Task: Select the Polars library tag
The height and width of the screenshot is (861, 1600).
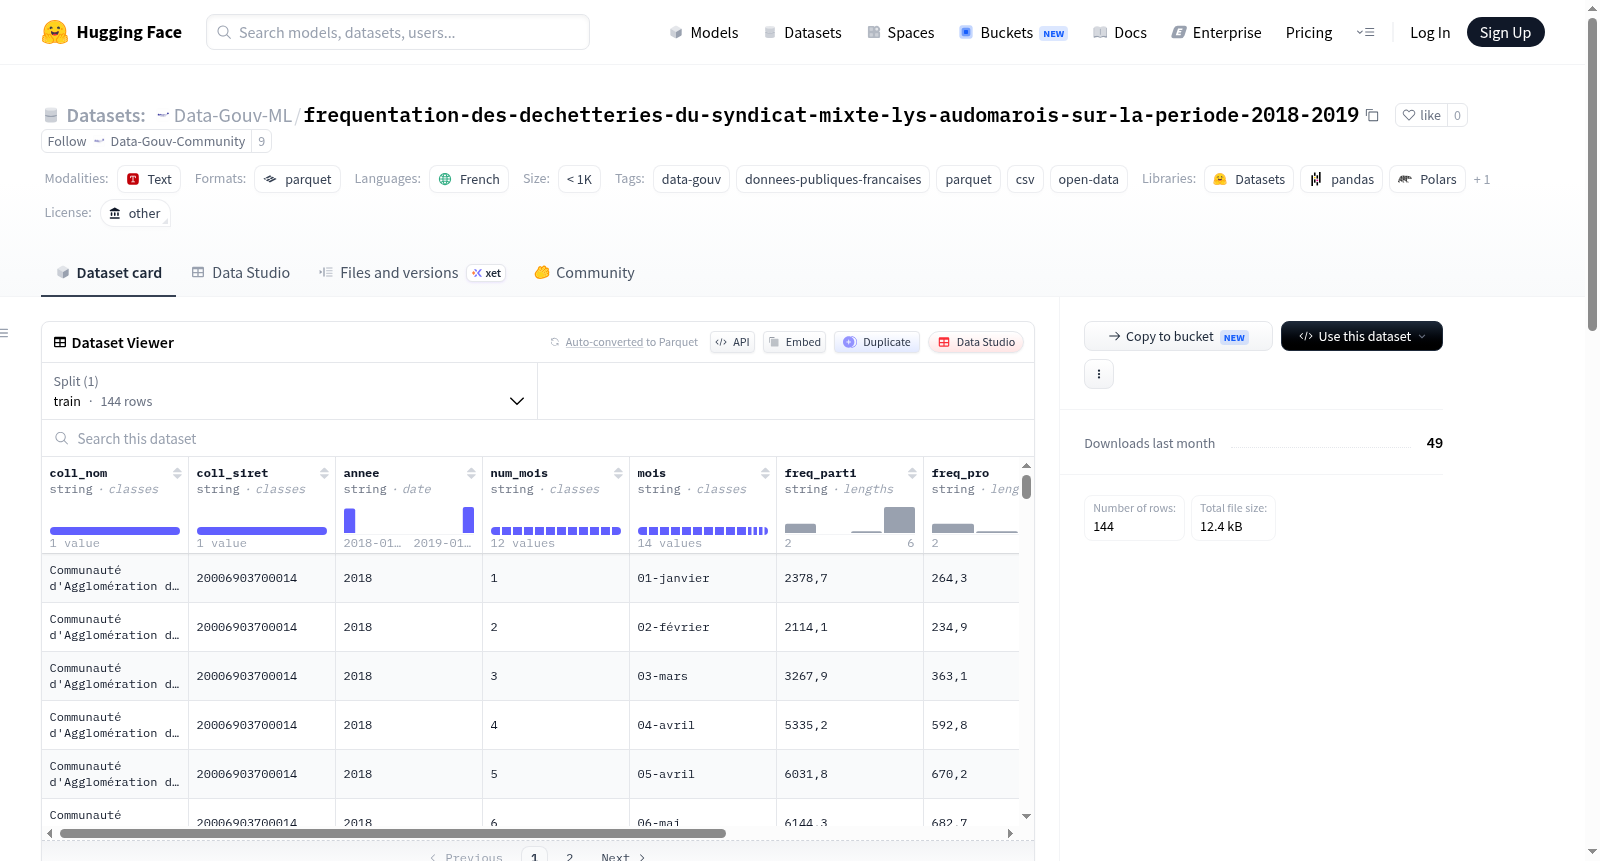Action: (1427, 179)
